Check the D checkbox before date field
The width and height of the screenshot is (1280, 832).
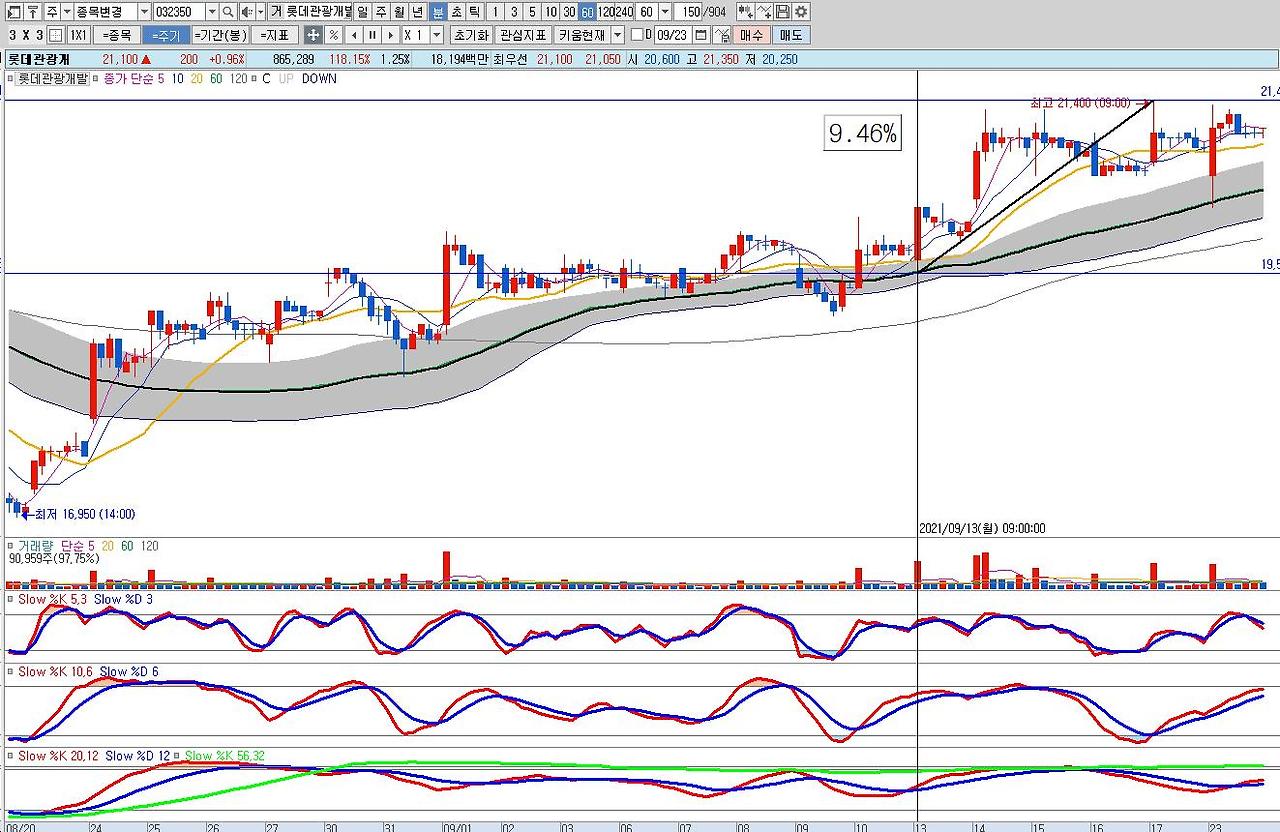coord(636,35)
